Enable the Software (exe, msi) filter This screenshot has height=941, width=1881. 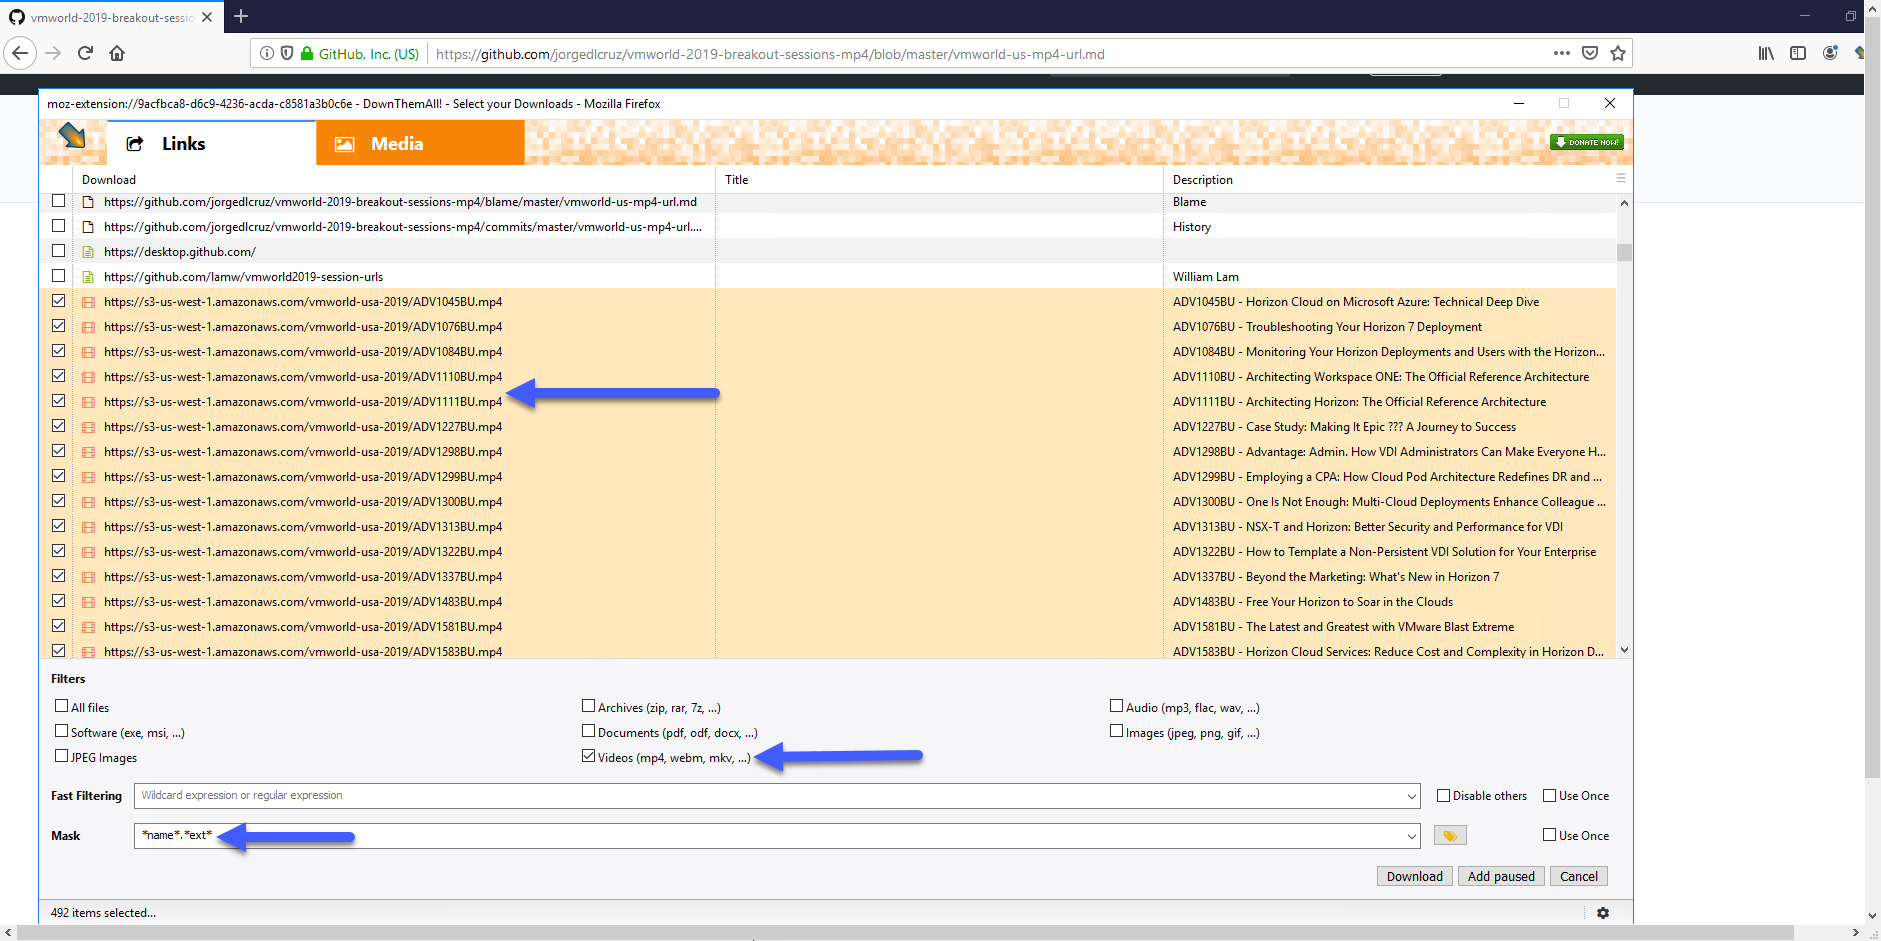point(62,731)
